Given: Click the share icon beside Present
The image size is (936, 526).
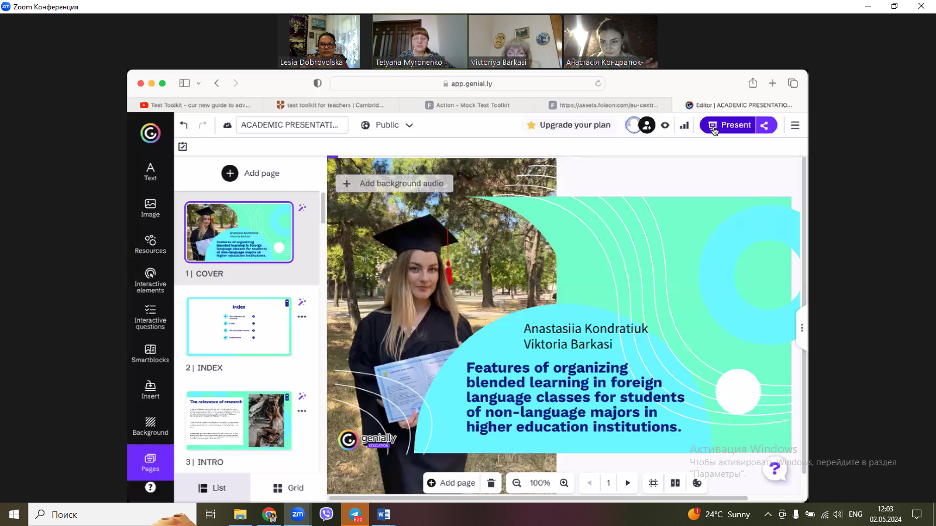Looking at the screenshot, I should click(765, 125).
